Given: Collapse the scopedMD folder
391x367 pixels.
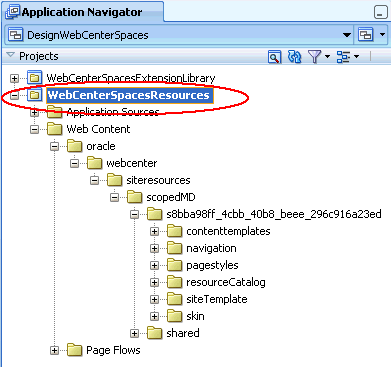Looking at the screenshot, I should click(114, 198).
